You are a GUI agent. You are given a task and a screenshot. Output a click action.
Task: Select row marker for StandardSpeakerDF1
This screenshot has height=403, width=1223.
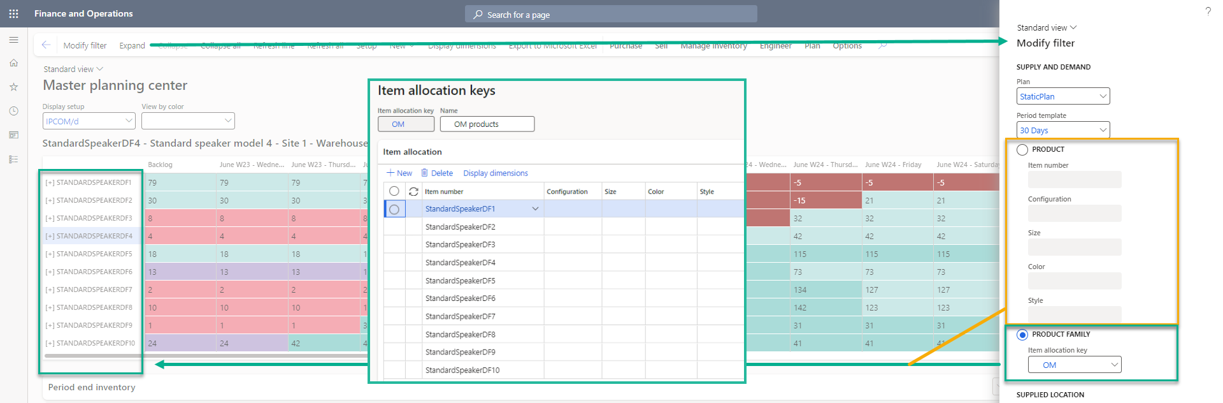pyautogui.click(x=394, y=209)
